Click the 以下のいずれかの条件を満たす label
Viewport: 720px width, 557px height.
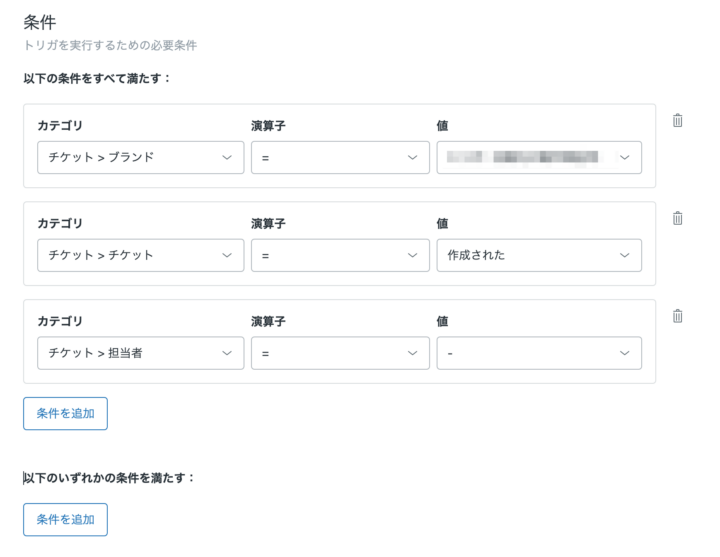[109, 478]
